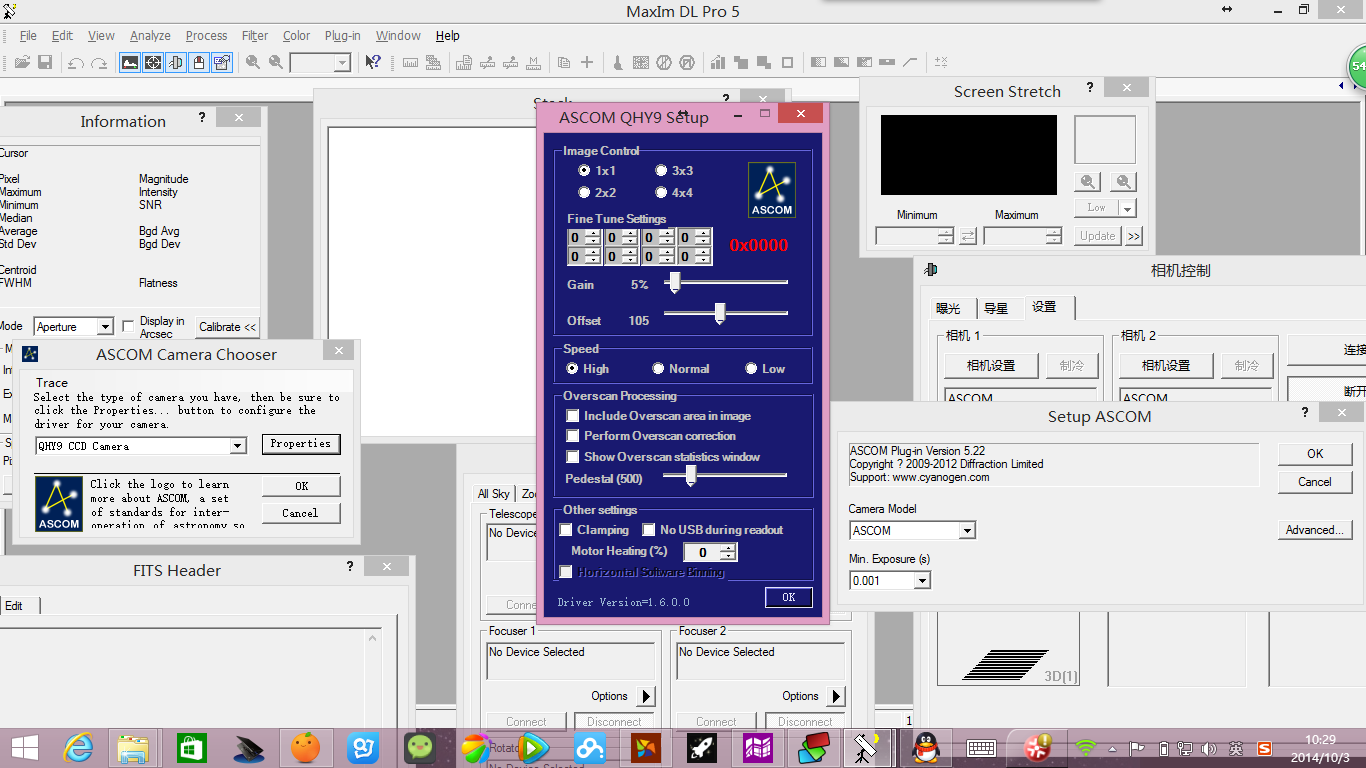Click the pixel math plus-times-divide icon
This screenshot has height=768, width=1366.
(941, 62)
